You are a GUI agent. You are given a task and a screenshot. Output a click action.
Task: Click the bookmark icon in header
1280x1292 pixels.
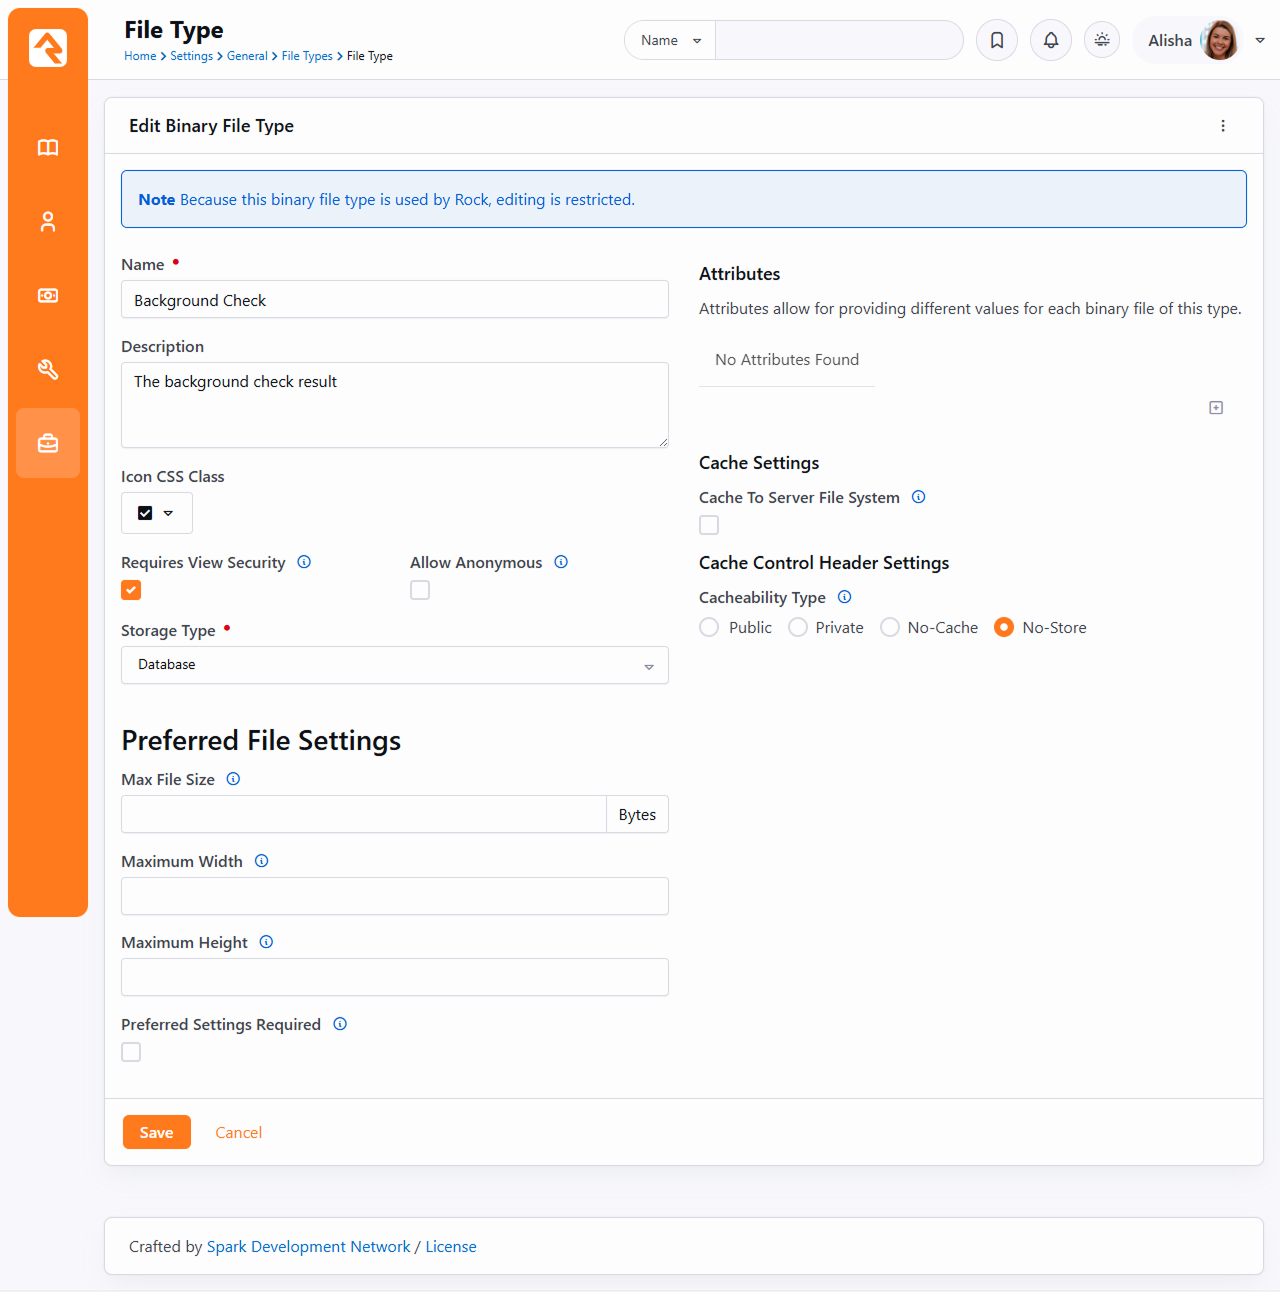point(997,40)
